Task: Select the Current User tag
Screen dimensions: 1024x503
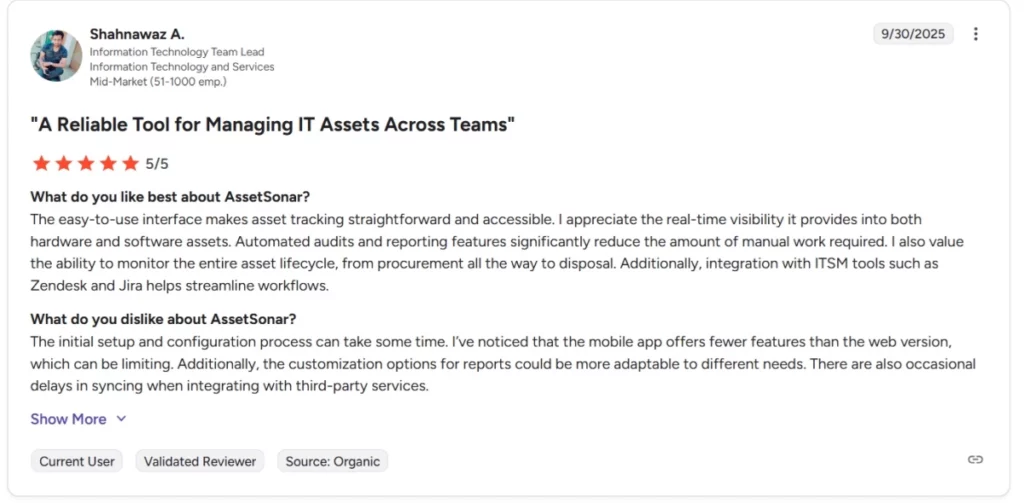Action: pyautogui.click(x=77, y=461)
